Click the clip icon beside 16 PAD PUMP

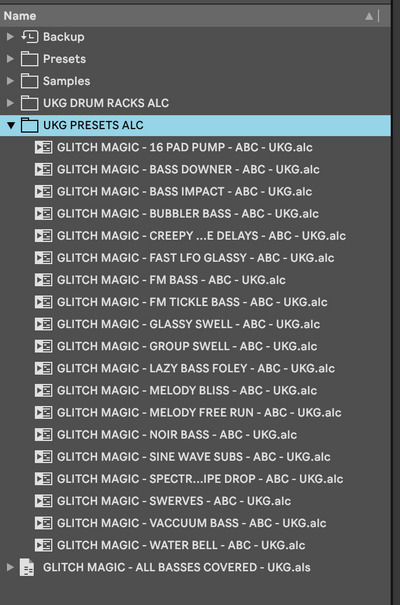tap(43, 147)
